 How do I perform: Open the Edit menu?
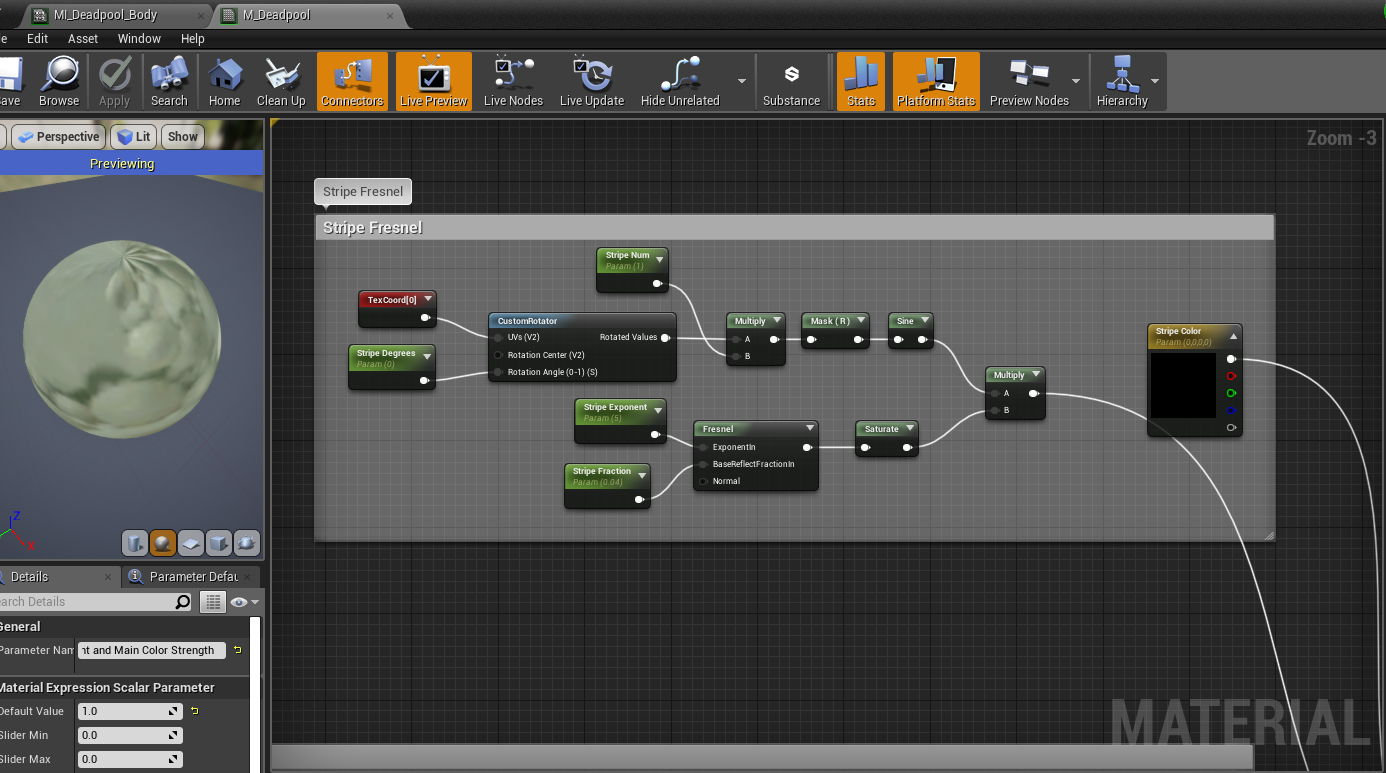(38, 39)
